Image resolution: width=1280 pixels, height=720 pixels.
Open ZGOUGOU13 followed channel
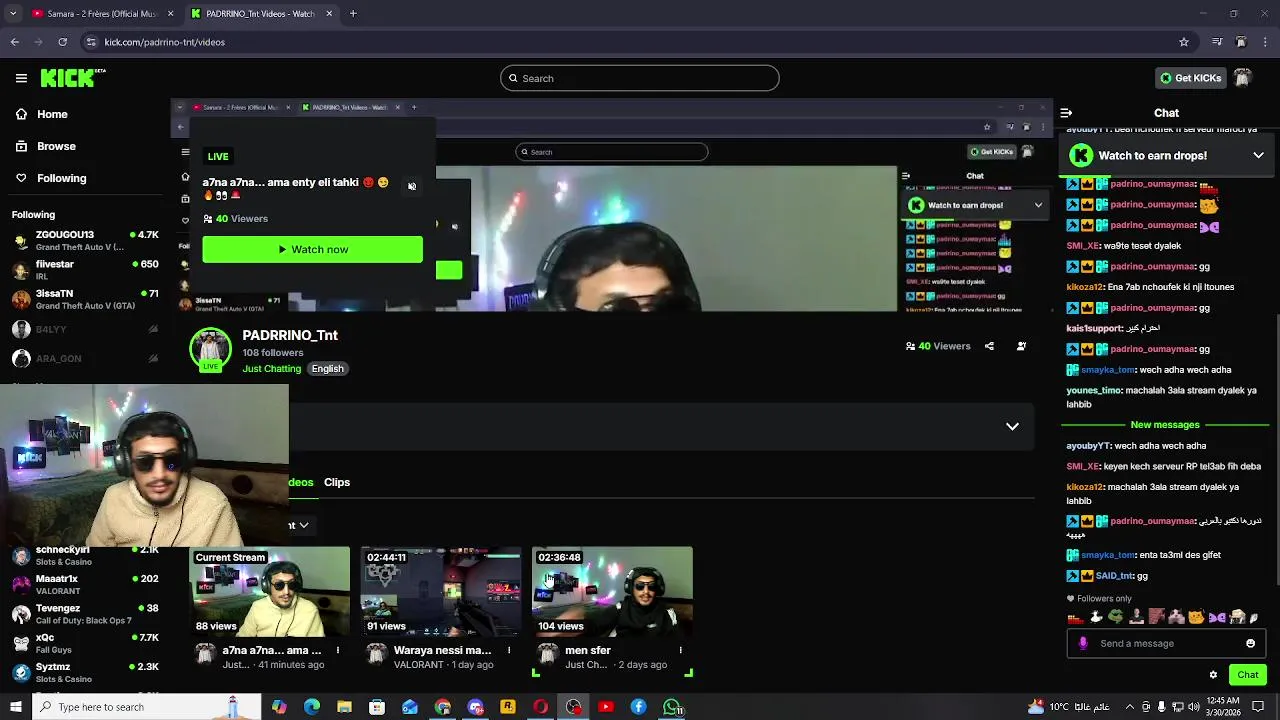tap(85, 240)
